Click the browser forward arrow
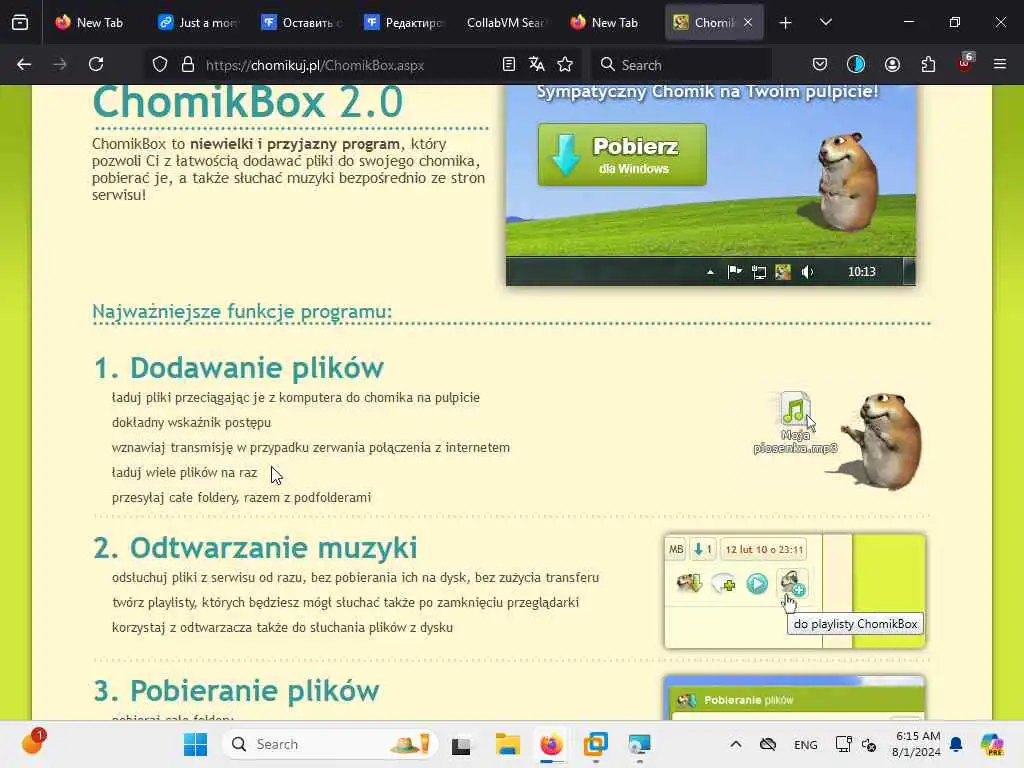The height and width of the screenshot is (768, 1024). point(59,65)
